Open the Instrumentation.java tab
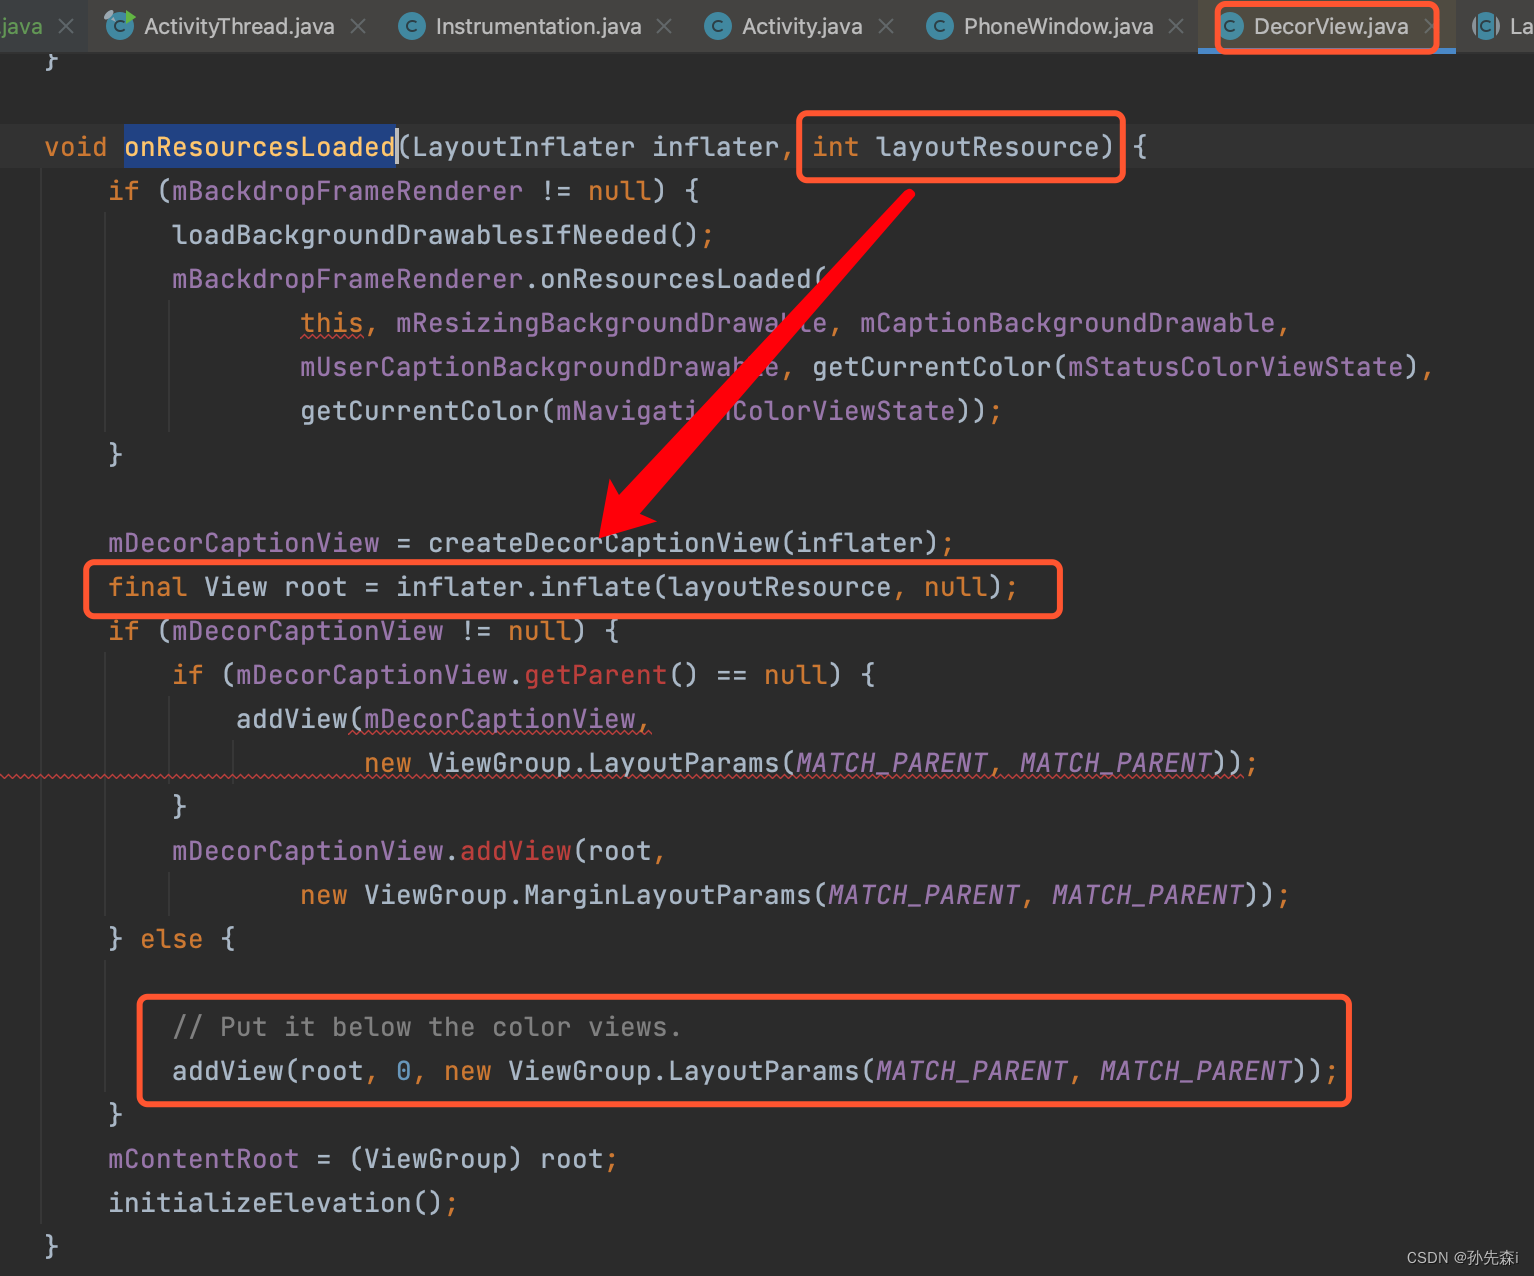Image resolution: width=1534 pixels, height=1276 pixels. 538,26
